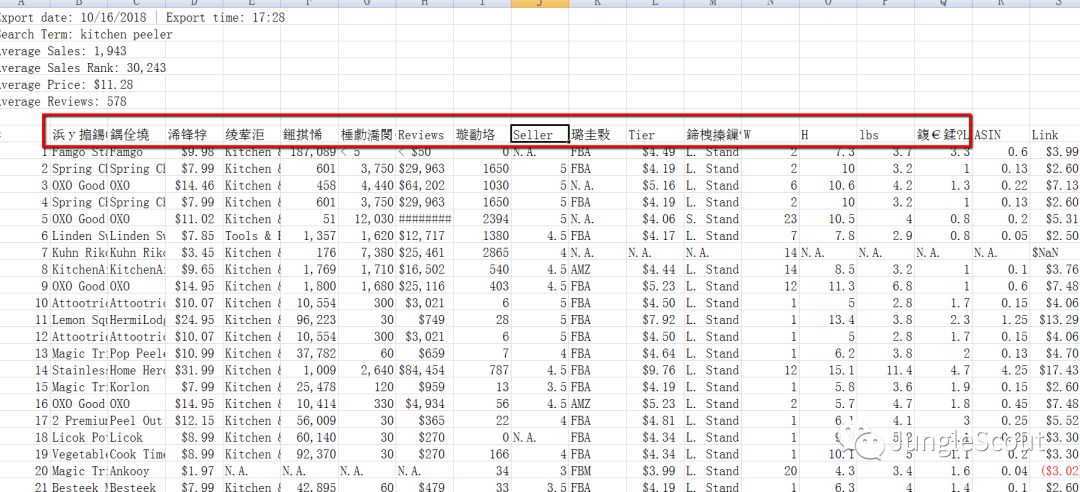Click the 'Average Sales Rank: 30,243' cell
The height and width of the screenshot is (492, 1080).
83,68
